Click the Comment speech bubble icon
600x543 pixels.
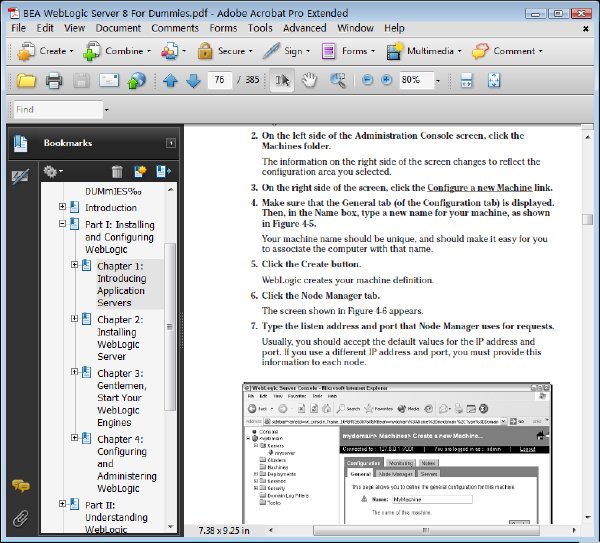coord(481,51)
